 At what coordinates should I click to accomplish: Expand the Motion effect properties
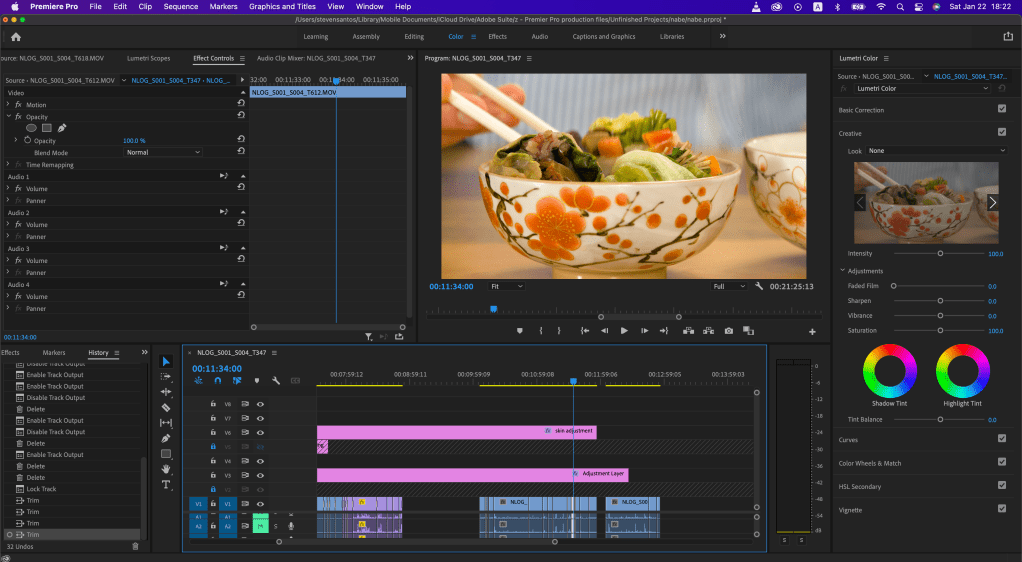(9, 105)
